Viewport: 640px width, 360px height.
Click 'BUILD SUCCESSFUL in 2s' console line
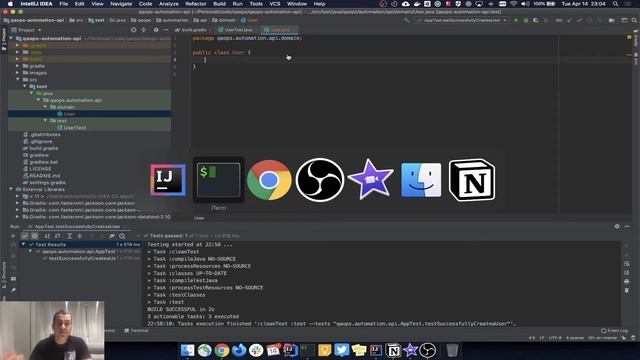point(181,309)
